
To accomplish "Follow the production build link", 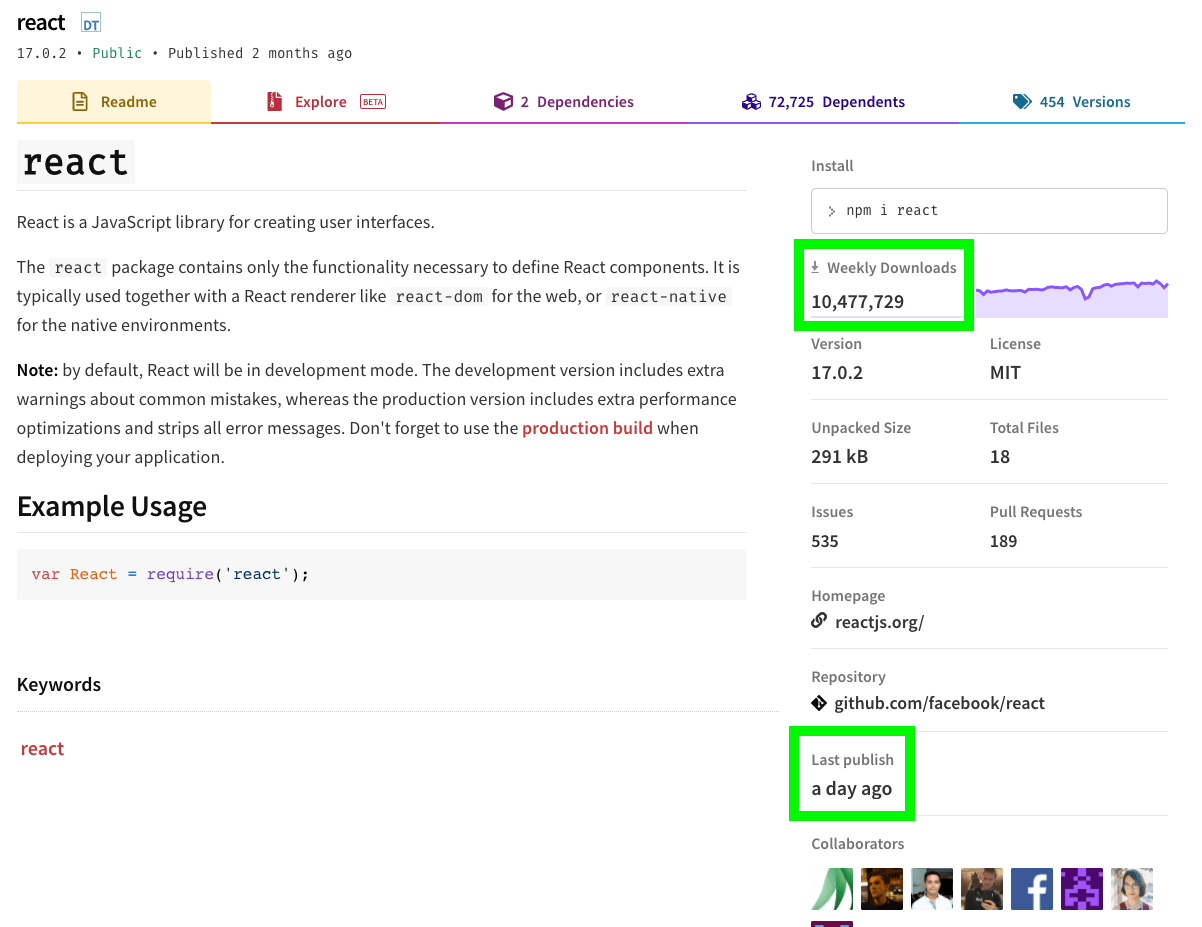I will [x=587, y=428].
